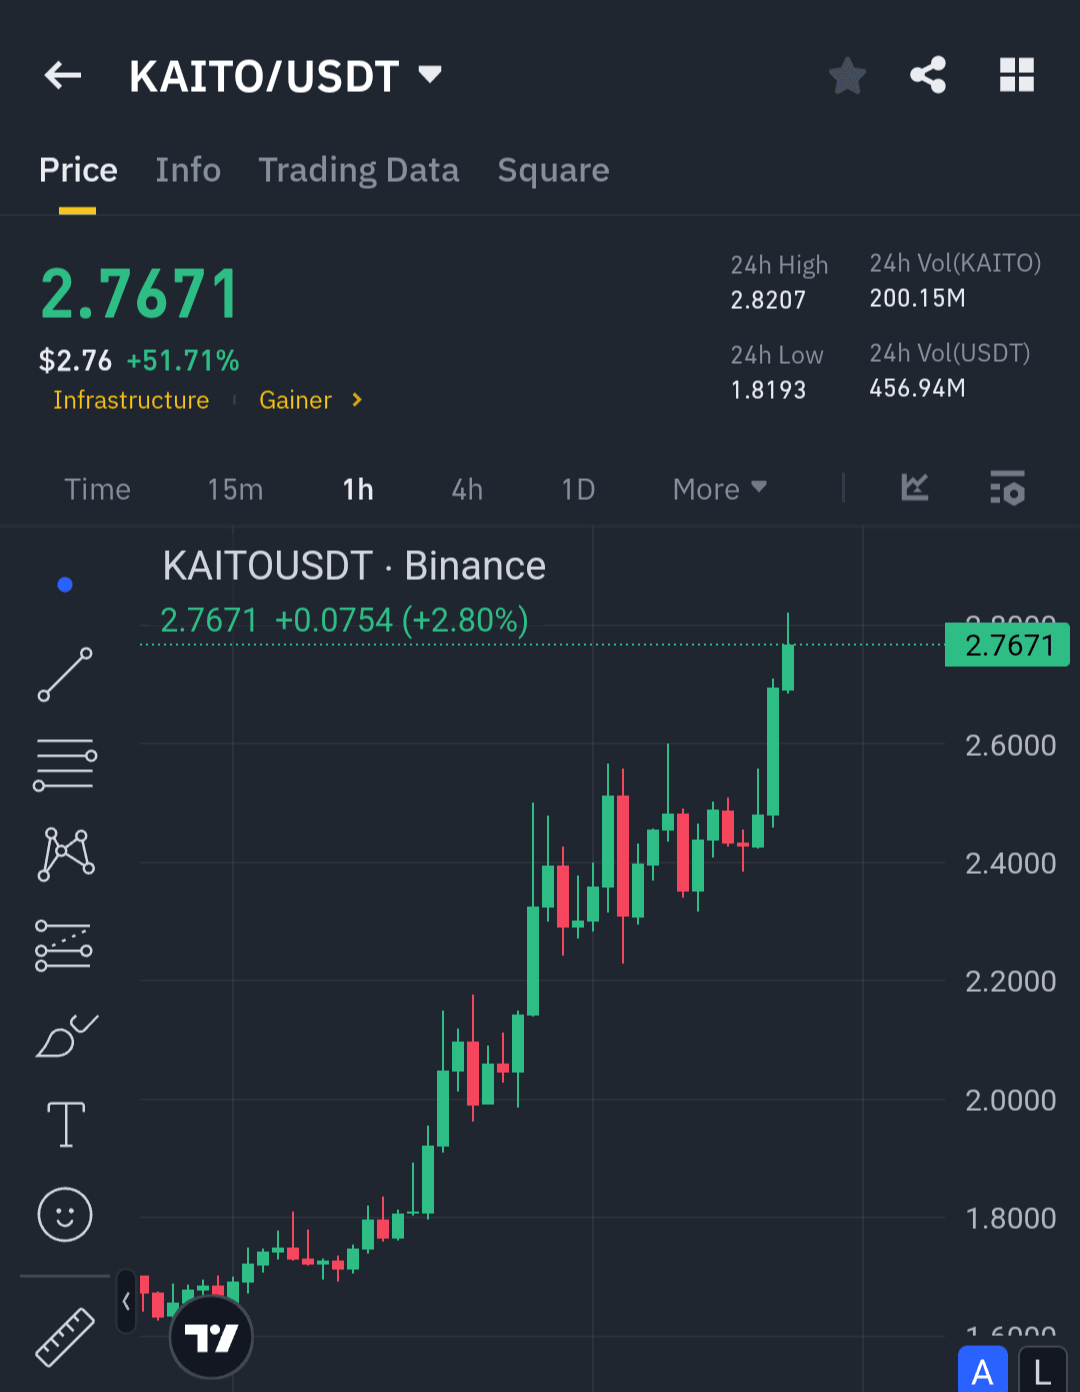Open the Trading Data tab
The height and width of the screenshot is (1392, 1080).
(359, 170)
